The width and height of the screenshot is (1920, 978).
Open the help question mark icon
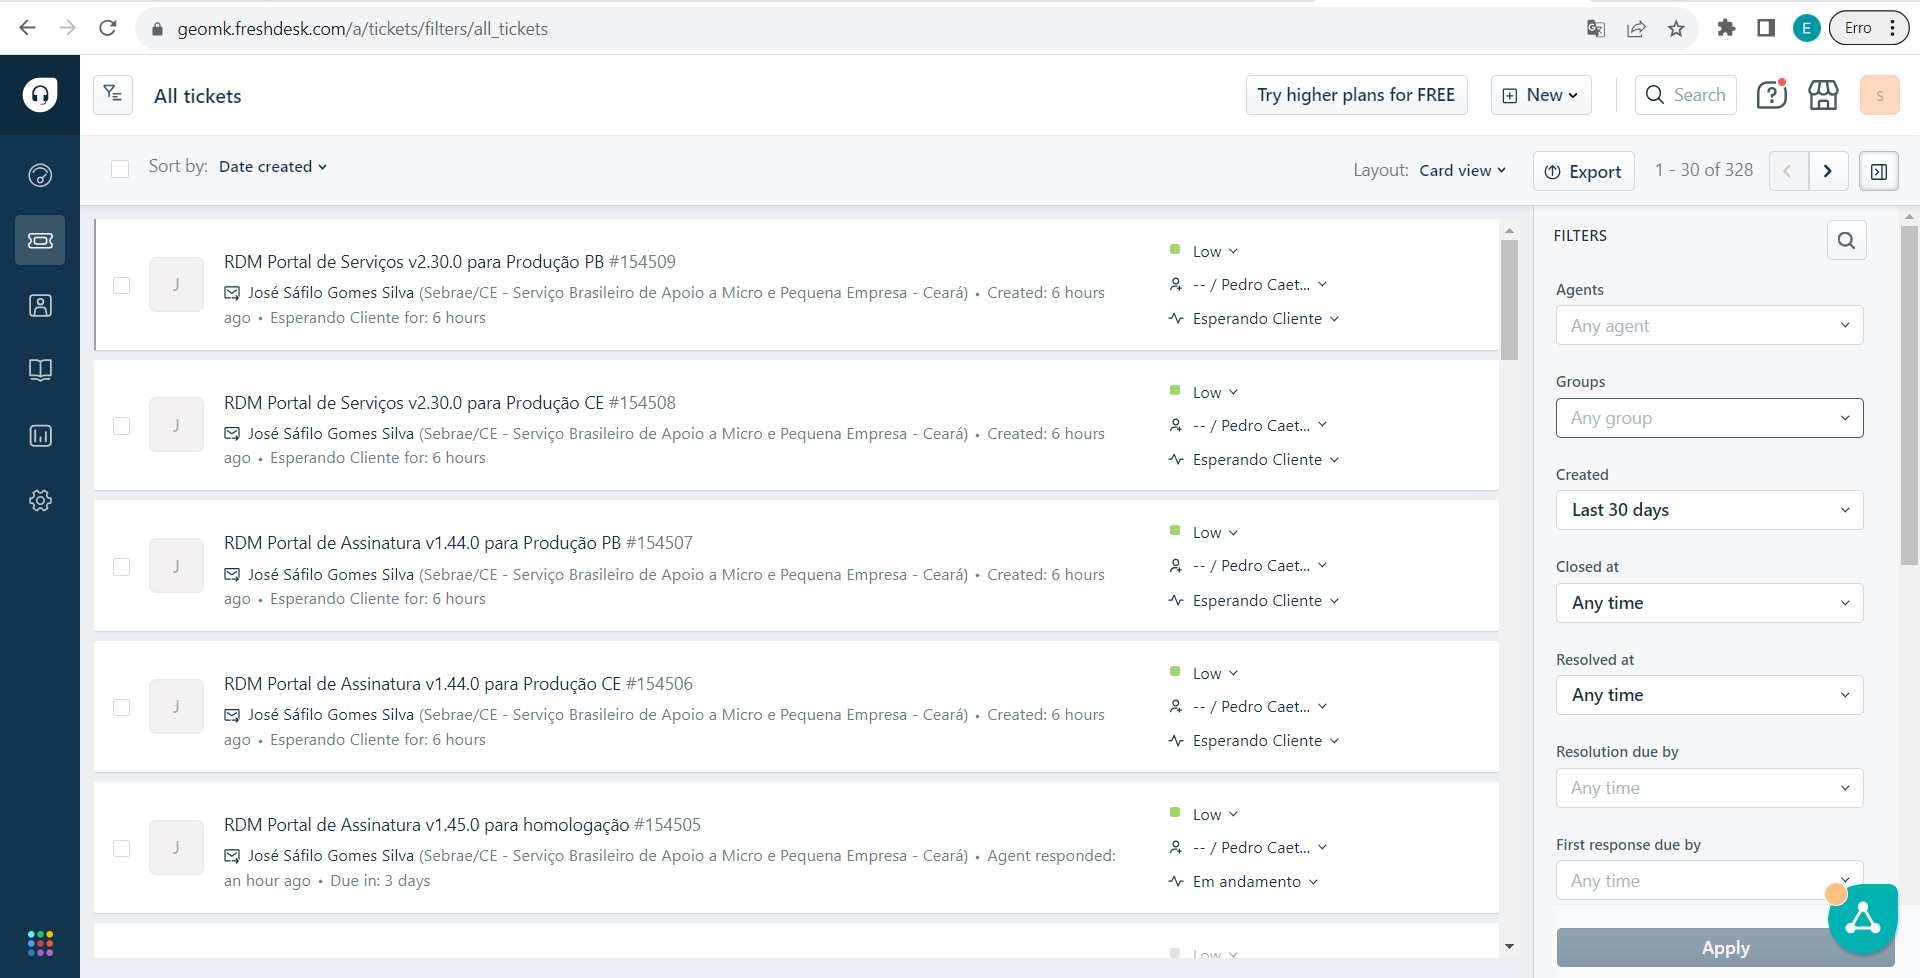click(1771, 95)
